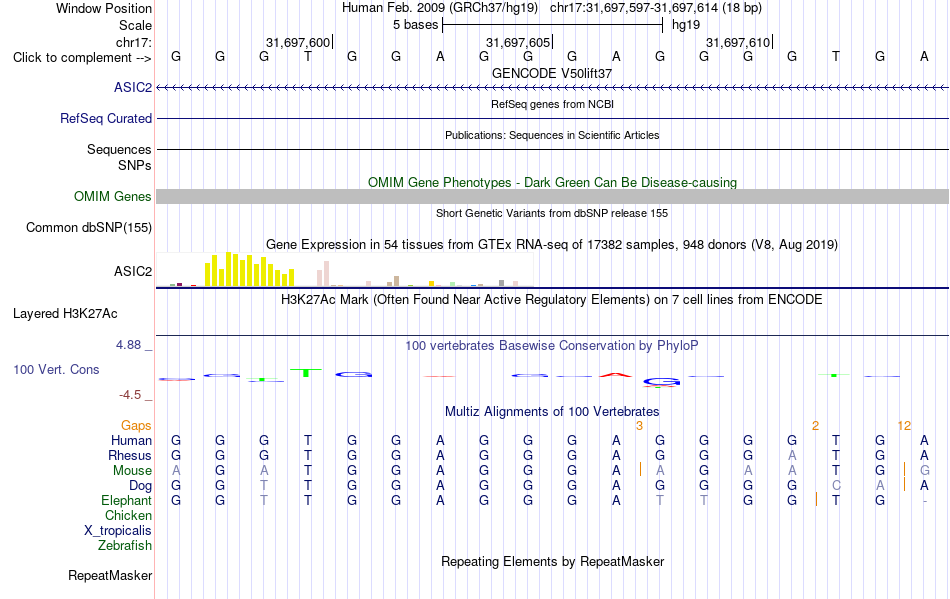
Task: Click the 31,697,610 position marker
Action: [x=739, y=42]
